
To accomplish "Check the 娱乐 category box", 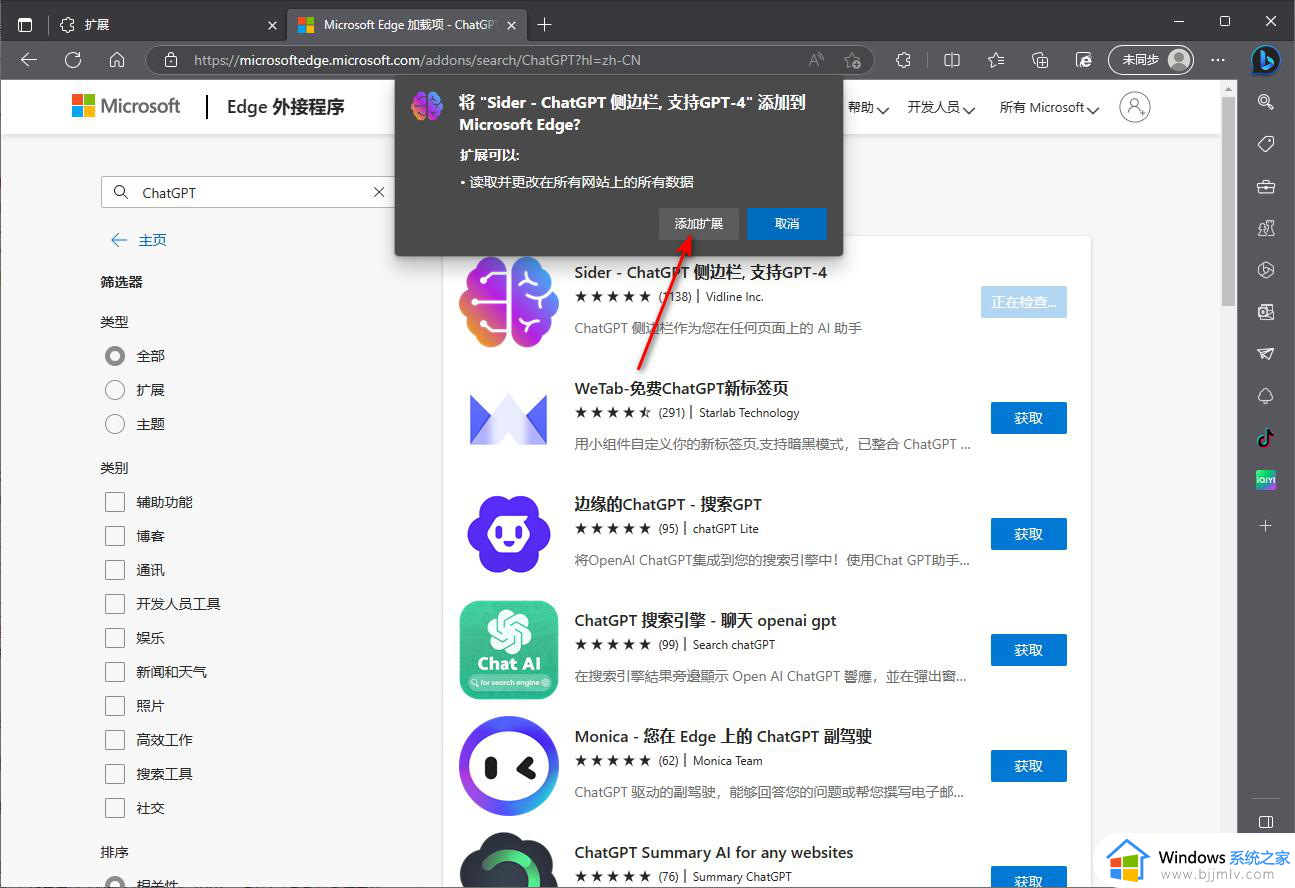I will coord(115,638).
